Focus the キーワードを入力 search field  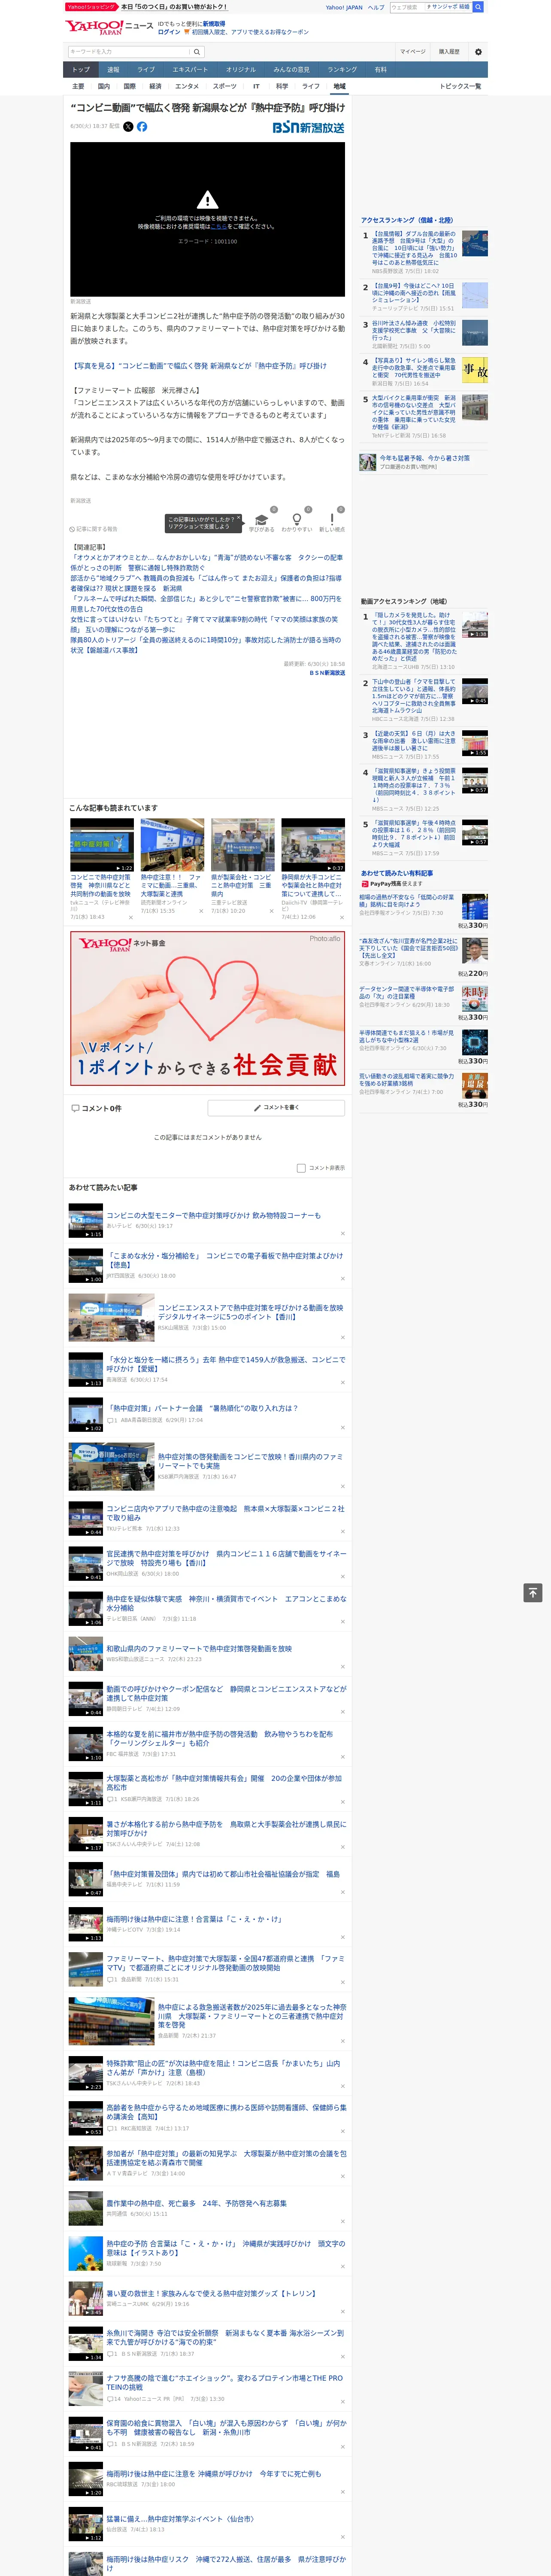(129, 52)
